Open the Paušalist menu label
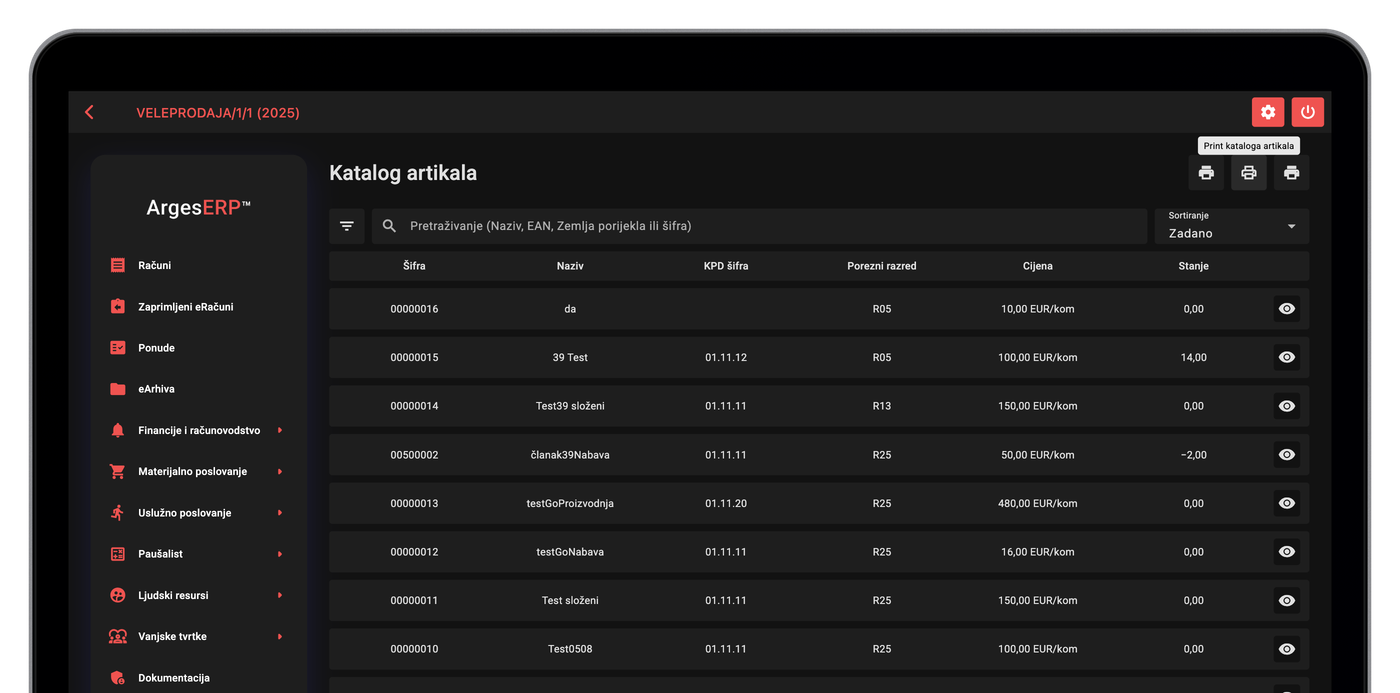Image resolution: width=1400 pixels, height=693 pixels. [x=160, y=554]
